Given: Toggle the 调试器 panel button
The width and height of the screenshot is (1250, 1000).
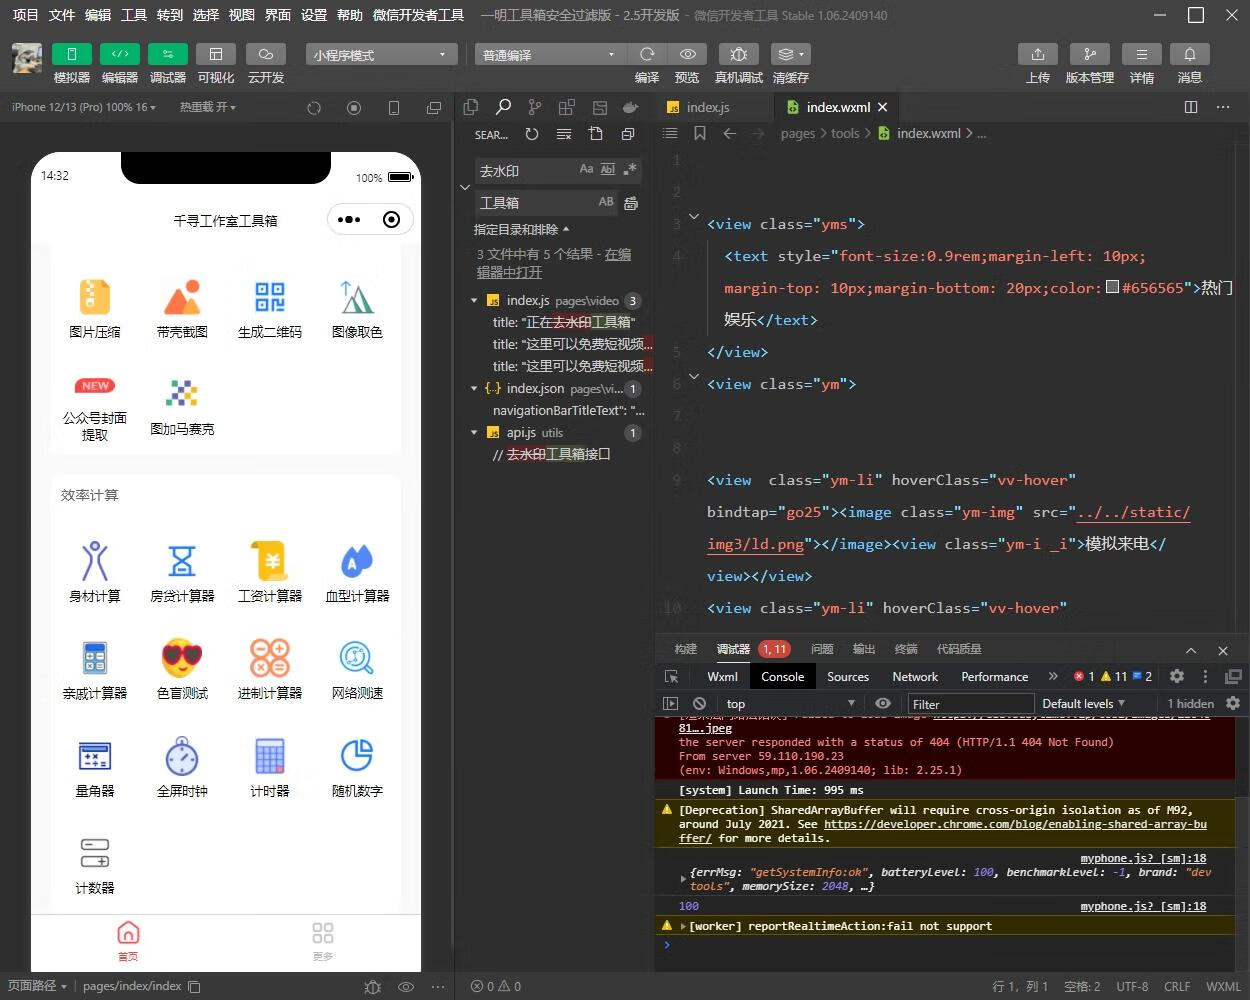Looking at the screenshot, I should pyautogui.click(x=167, y=54).
